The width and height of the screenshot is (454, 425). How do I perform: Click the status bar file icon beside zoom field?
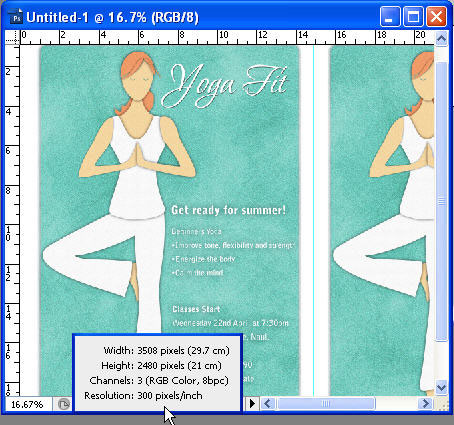[x=63, y=404]
